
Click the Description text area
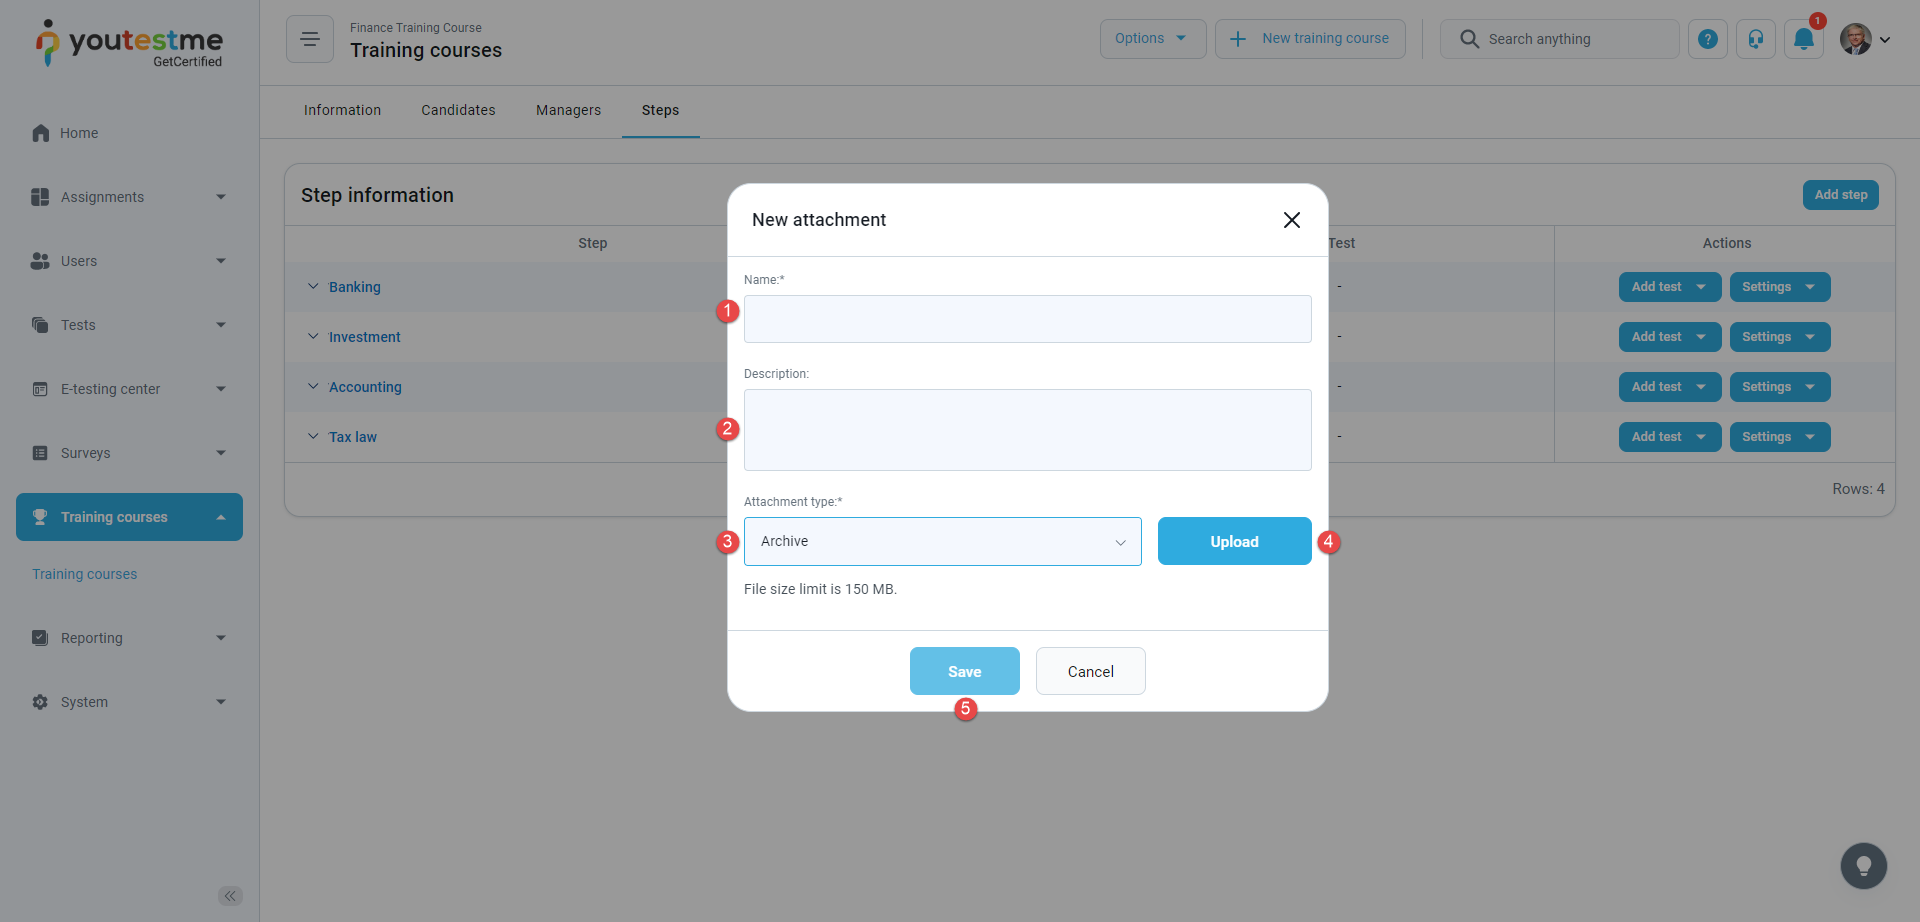coord(1027,430)
